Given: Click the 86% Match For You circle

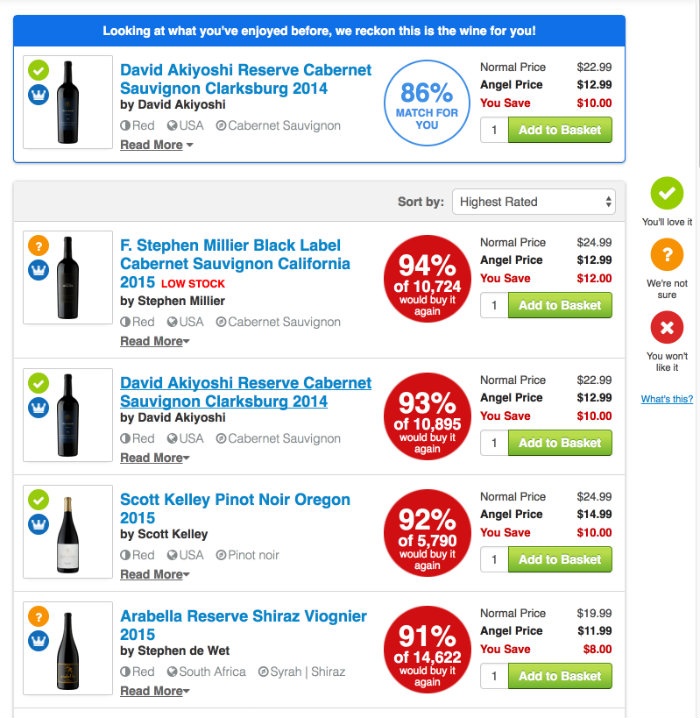Looking at the screenshot, I should 427,102.
